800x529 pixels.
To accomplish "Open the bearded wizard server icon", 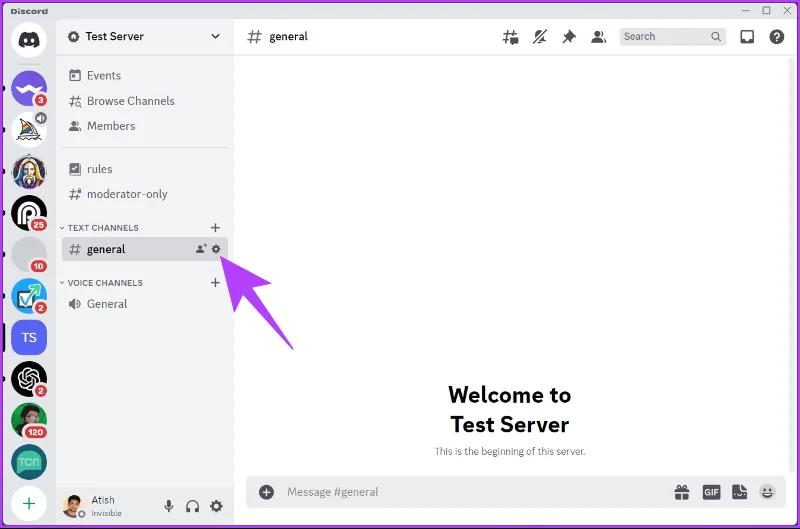I will tap(29, 172).
